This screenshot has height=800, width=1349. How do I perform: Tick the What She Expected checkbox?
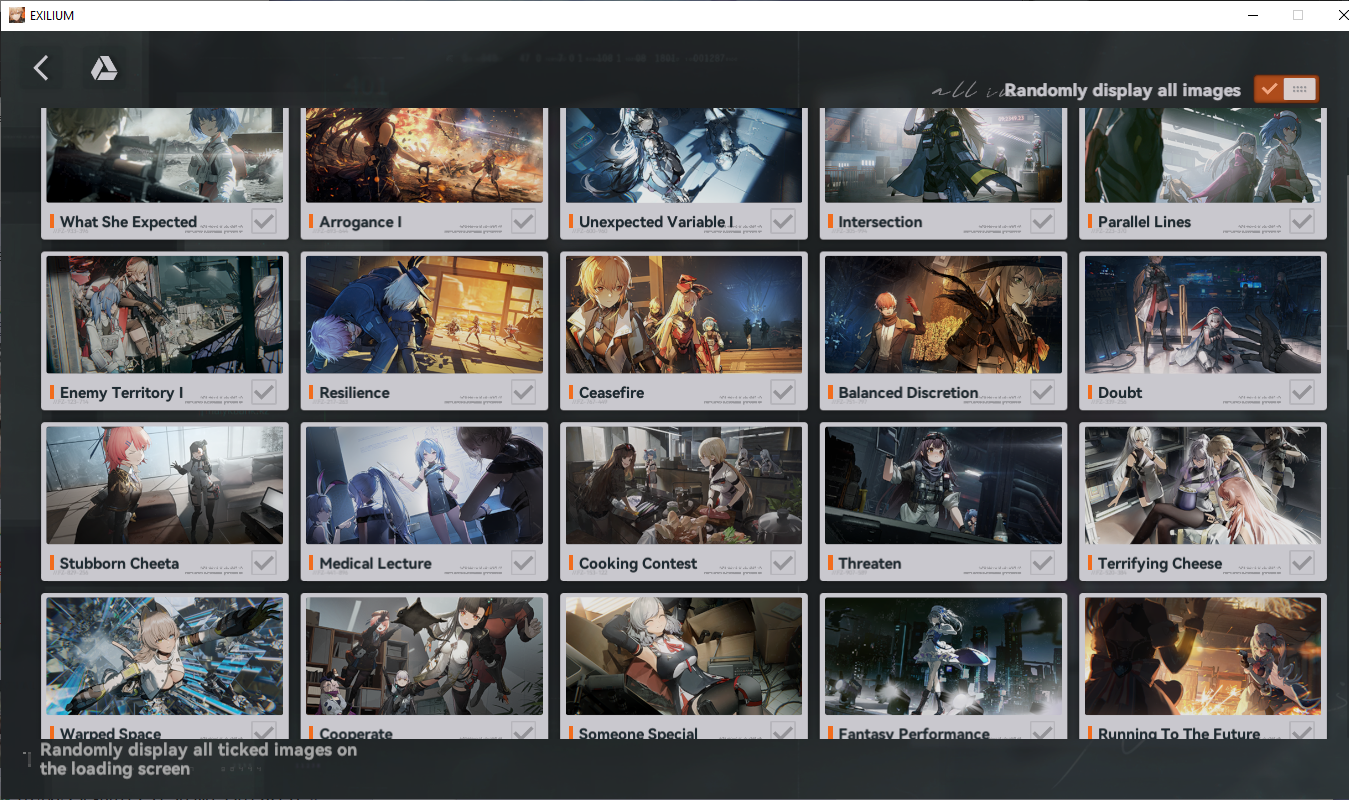click(x=264, y=221)
